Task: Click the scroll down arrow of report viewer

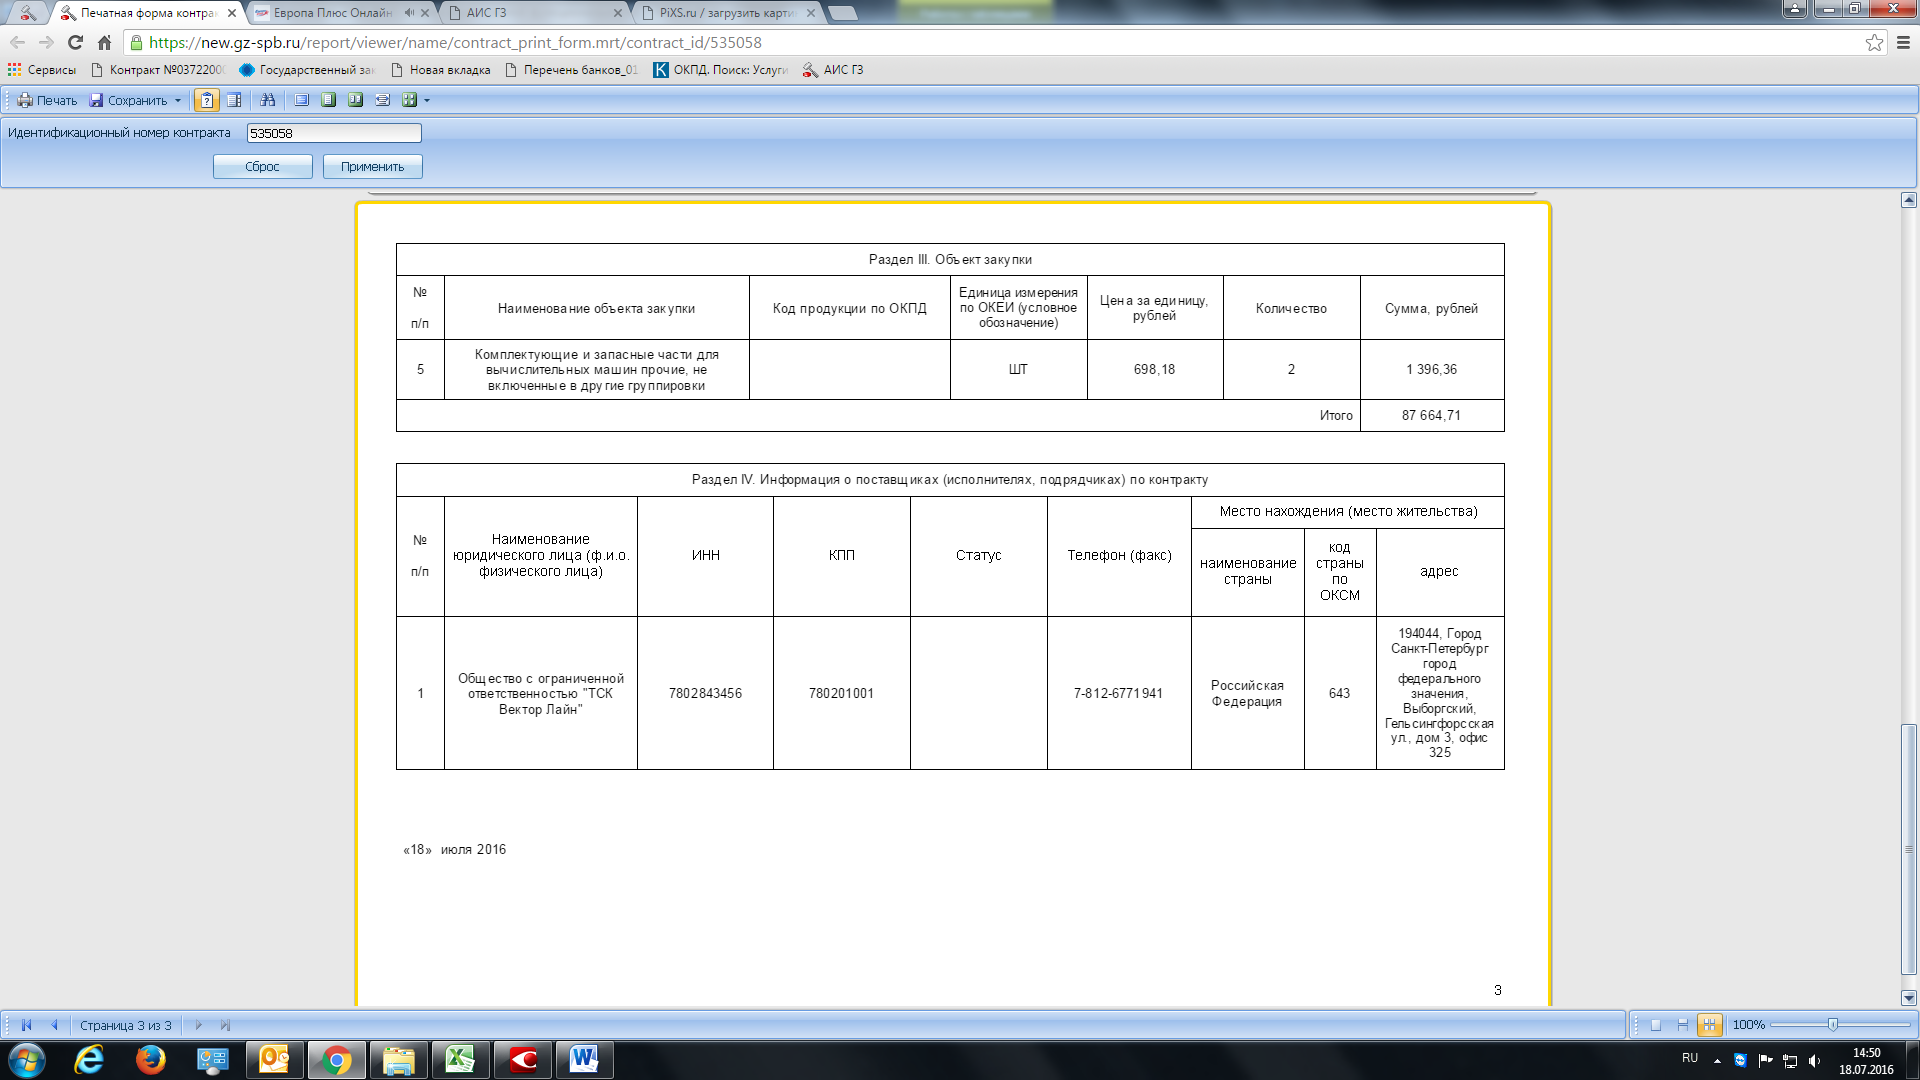Action: 1909,998
